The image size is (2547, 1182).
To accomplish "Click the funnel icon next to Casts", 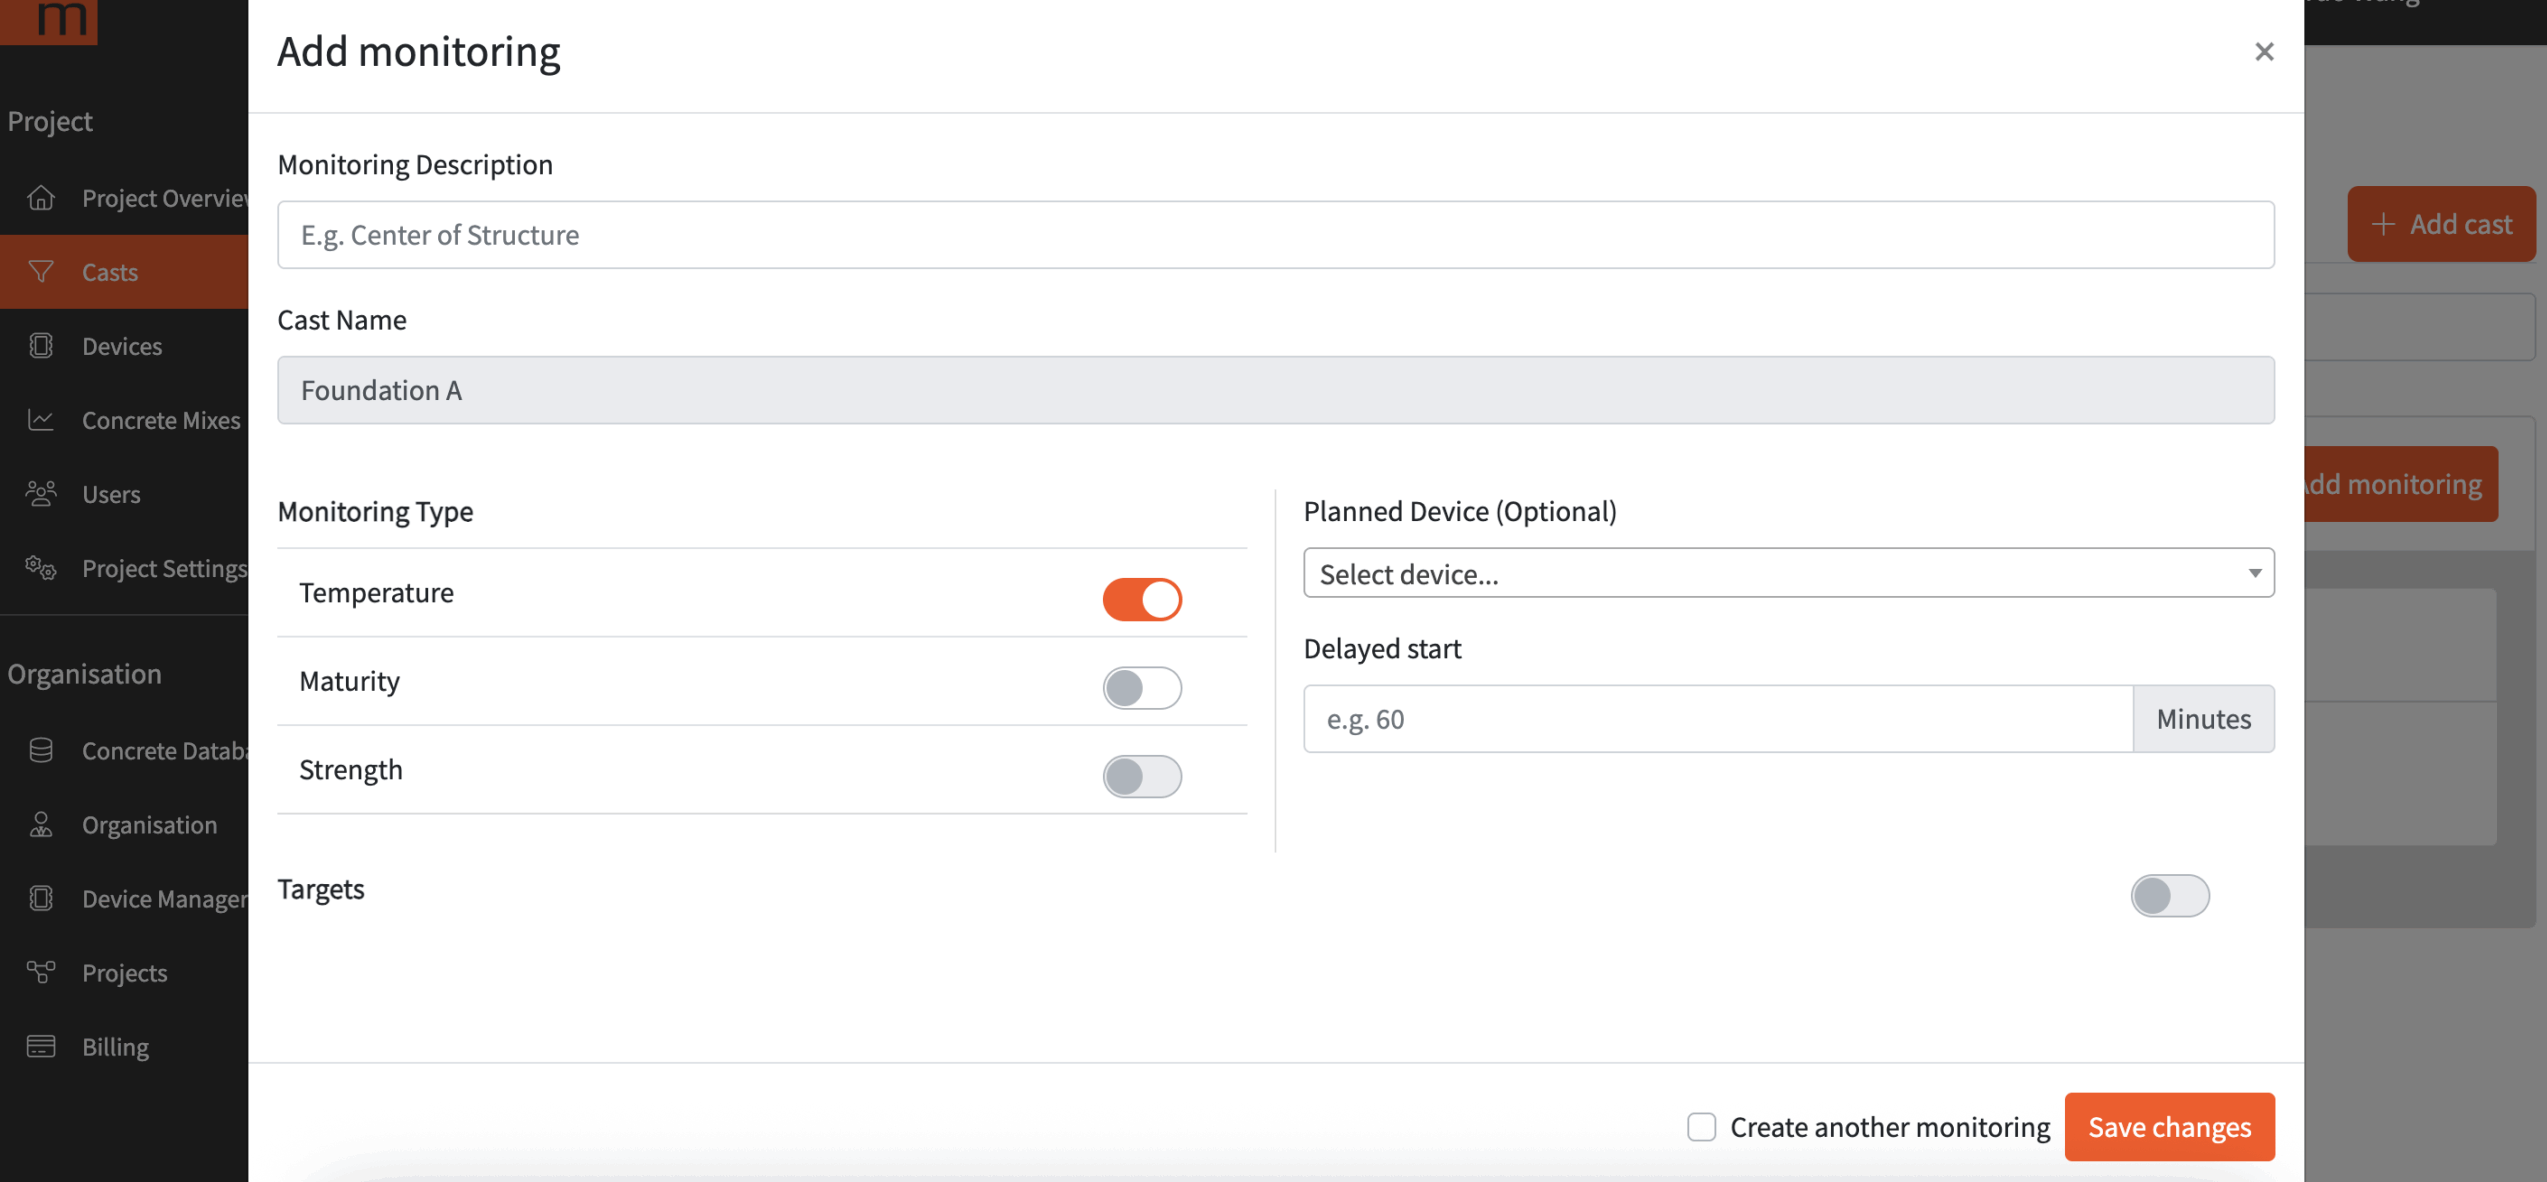I will click(41, 272).
